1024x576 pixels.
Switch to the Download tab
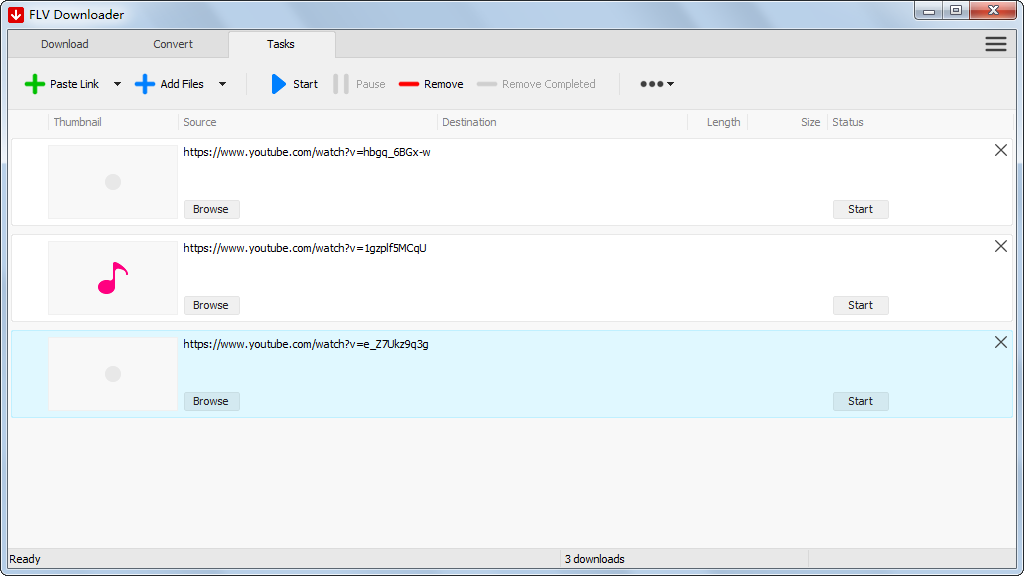65,44
